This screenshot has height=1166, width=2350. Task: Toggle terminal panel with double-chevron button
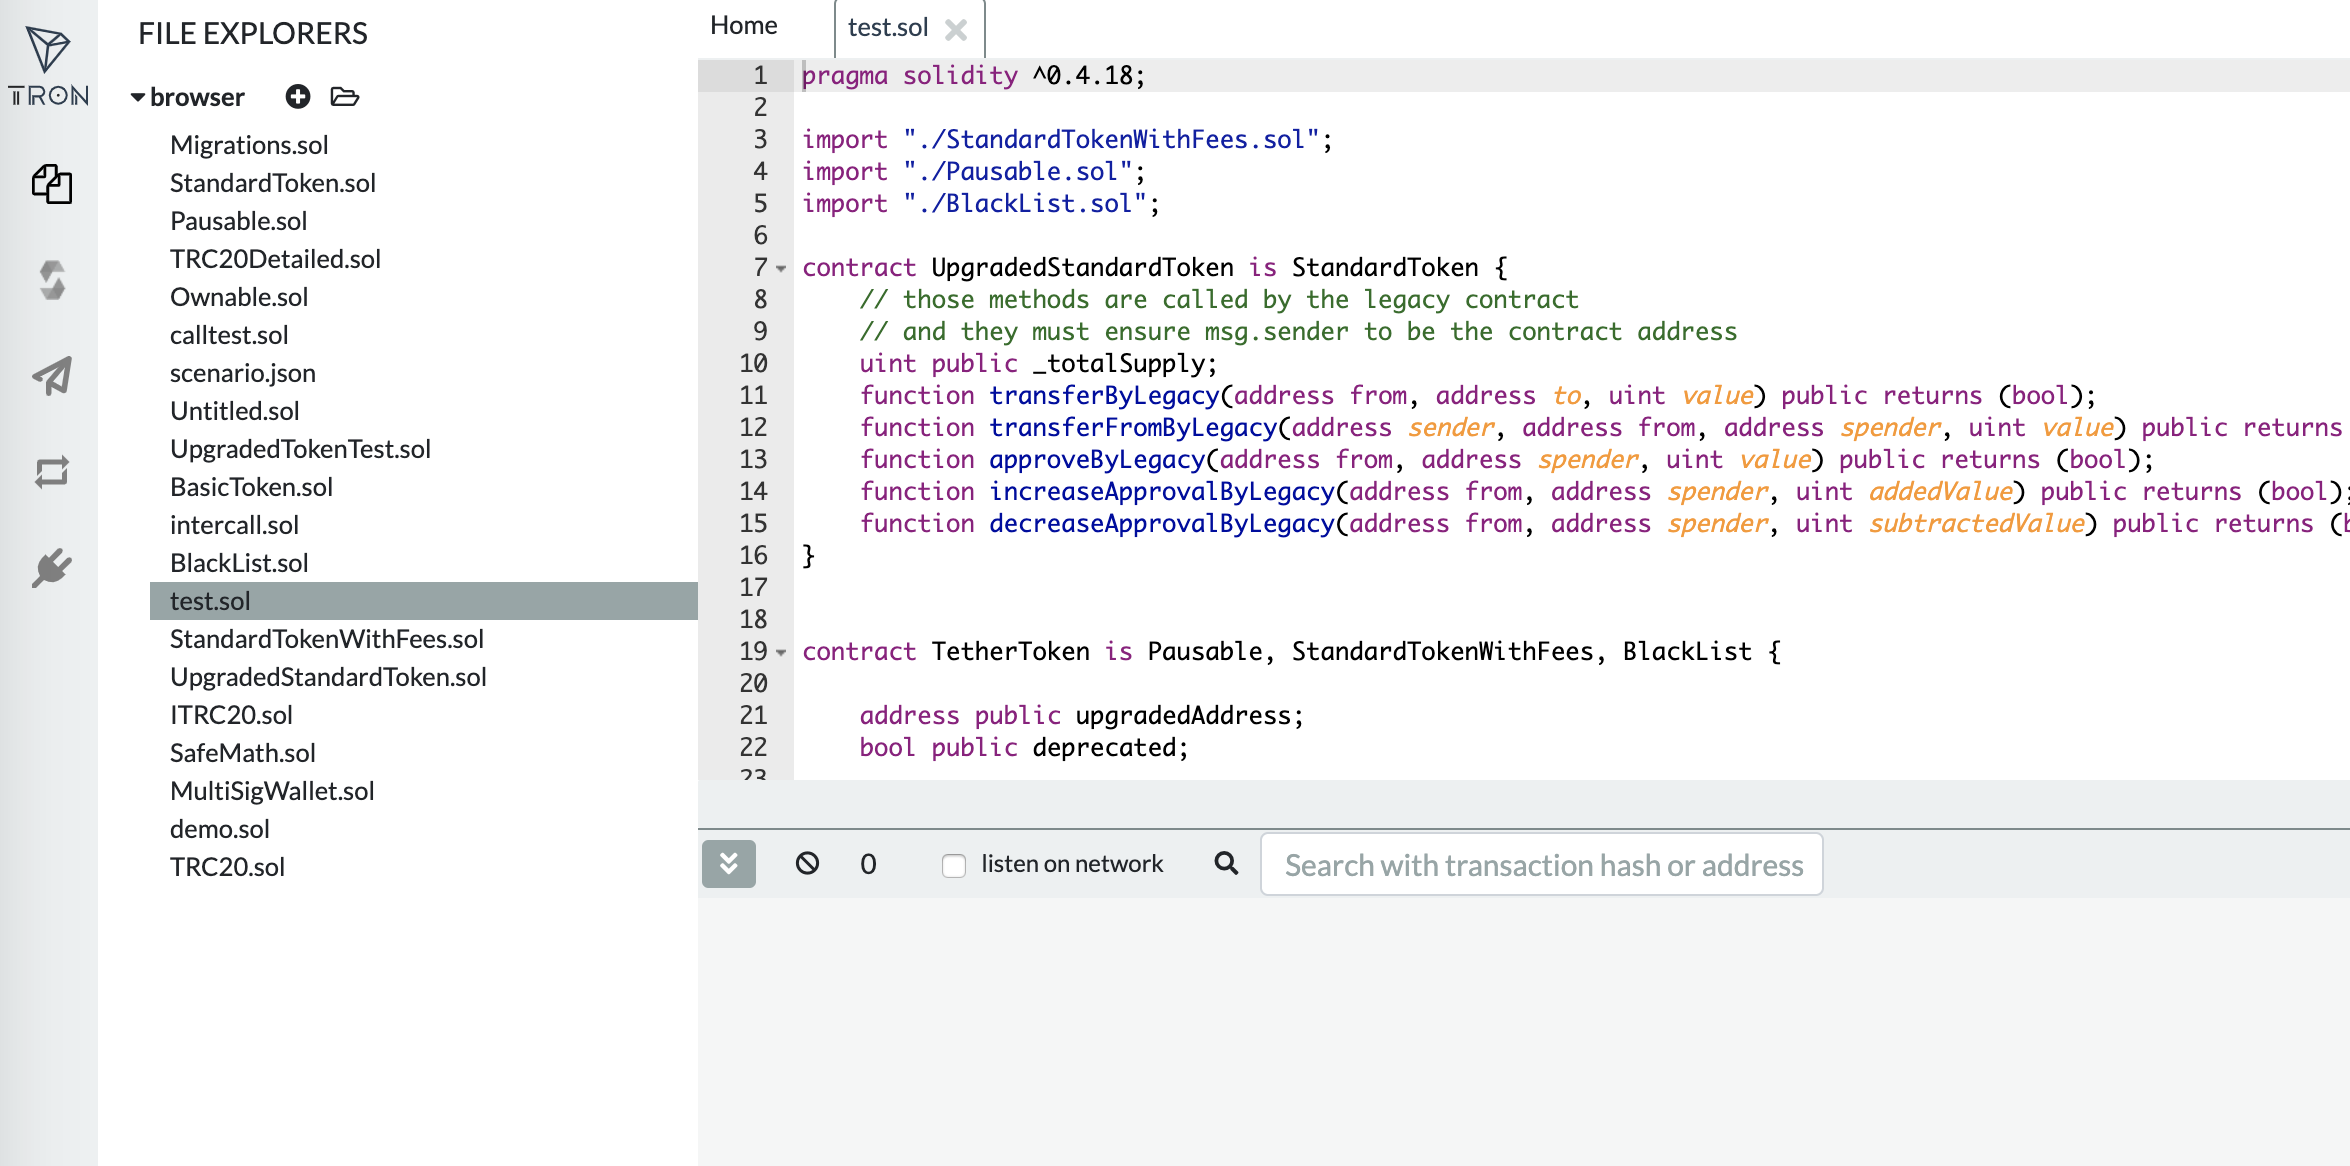[729, 864]
